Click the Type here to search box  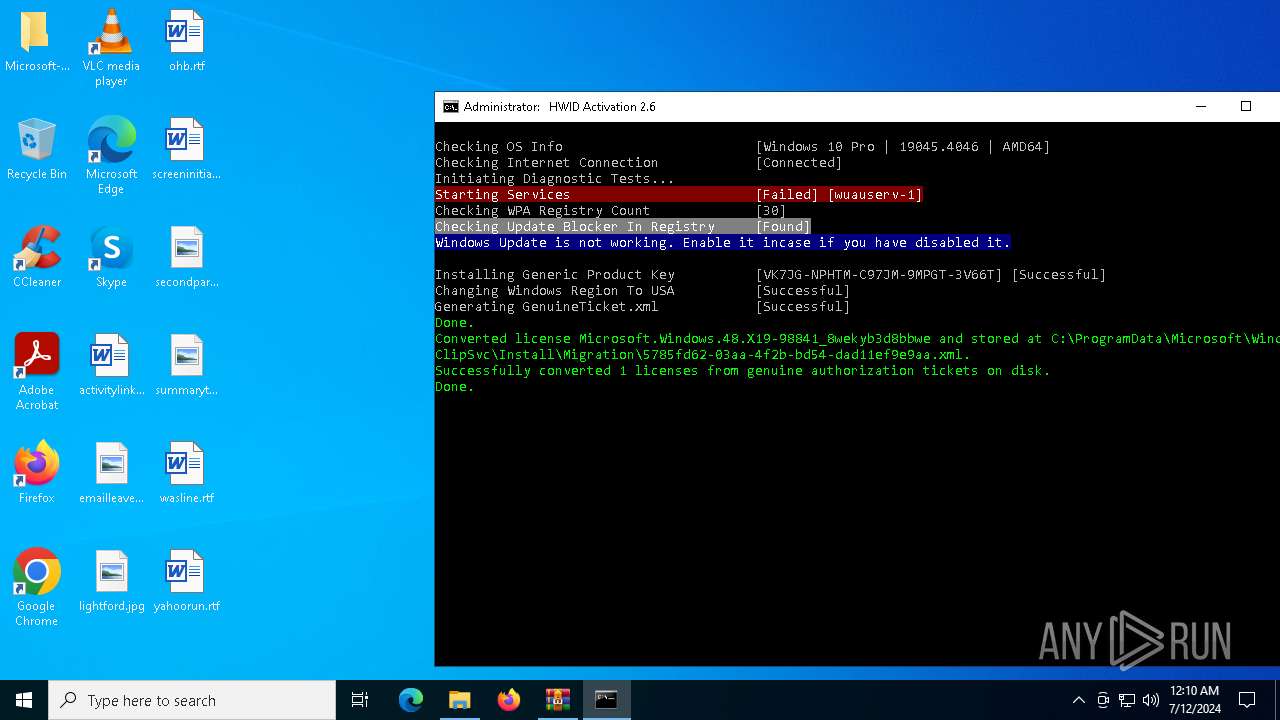tap(192, 700)
